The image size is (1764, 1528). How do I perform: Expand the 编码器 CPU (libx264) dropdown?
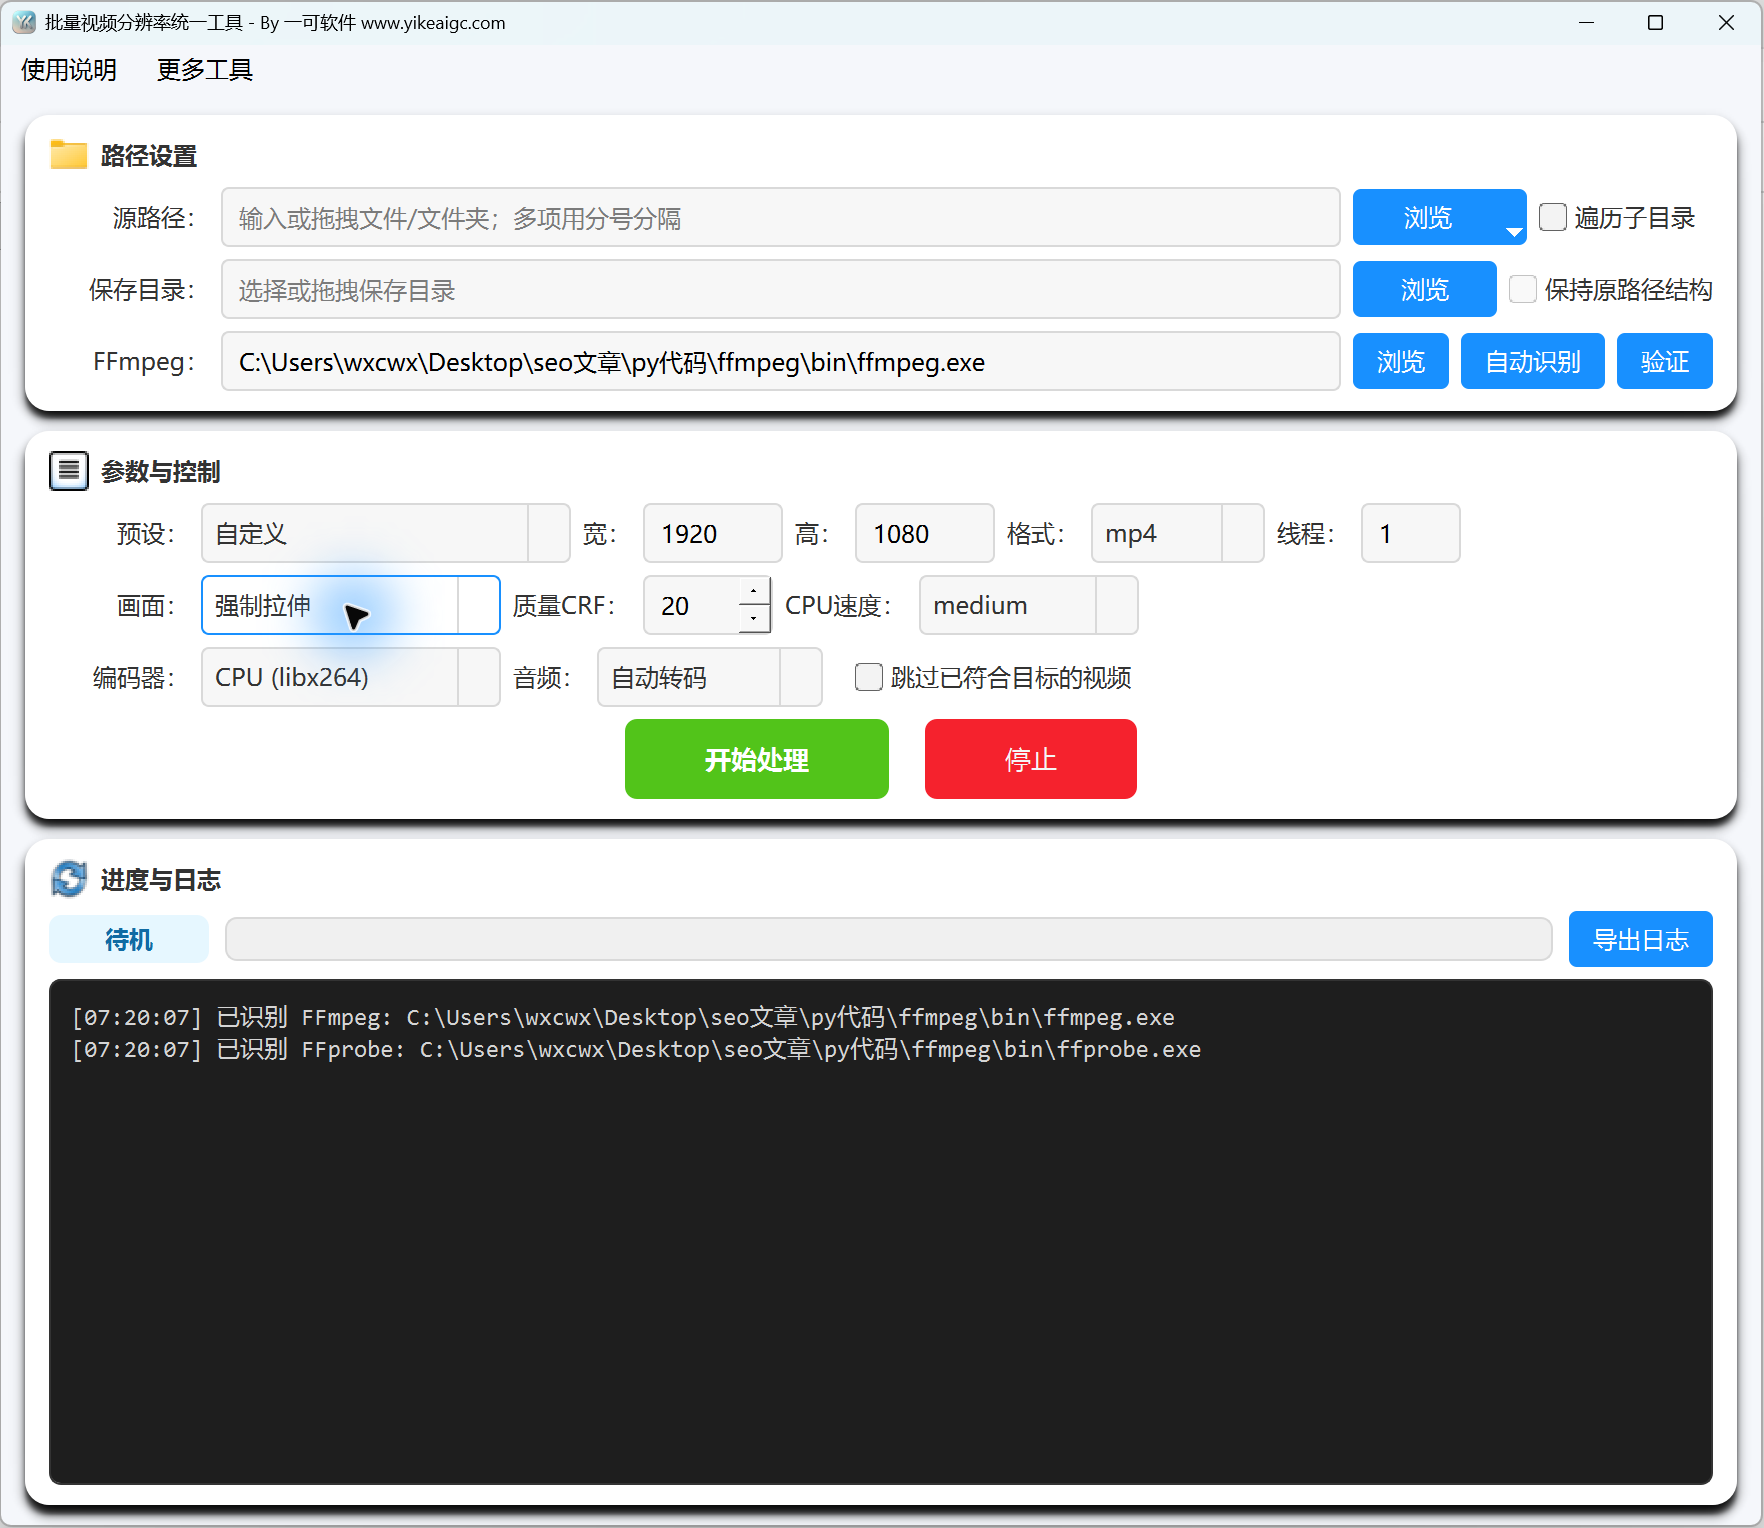[351, 677]
